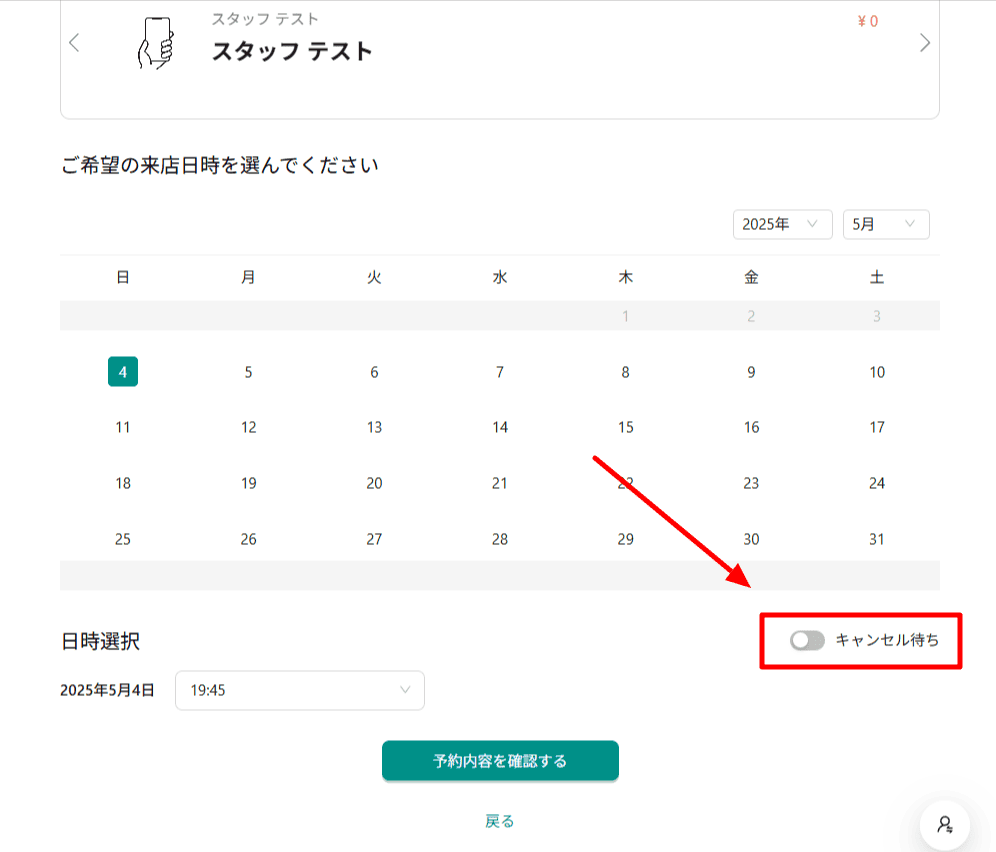Viewport: 996px width, 852px height.
Task: Click 予約内容を確認する button
Action: (x=500, y=761)
